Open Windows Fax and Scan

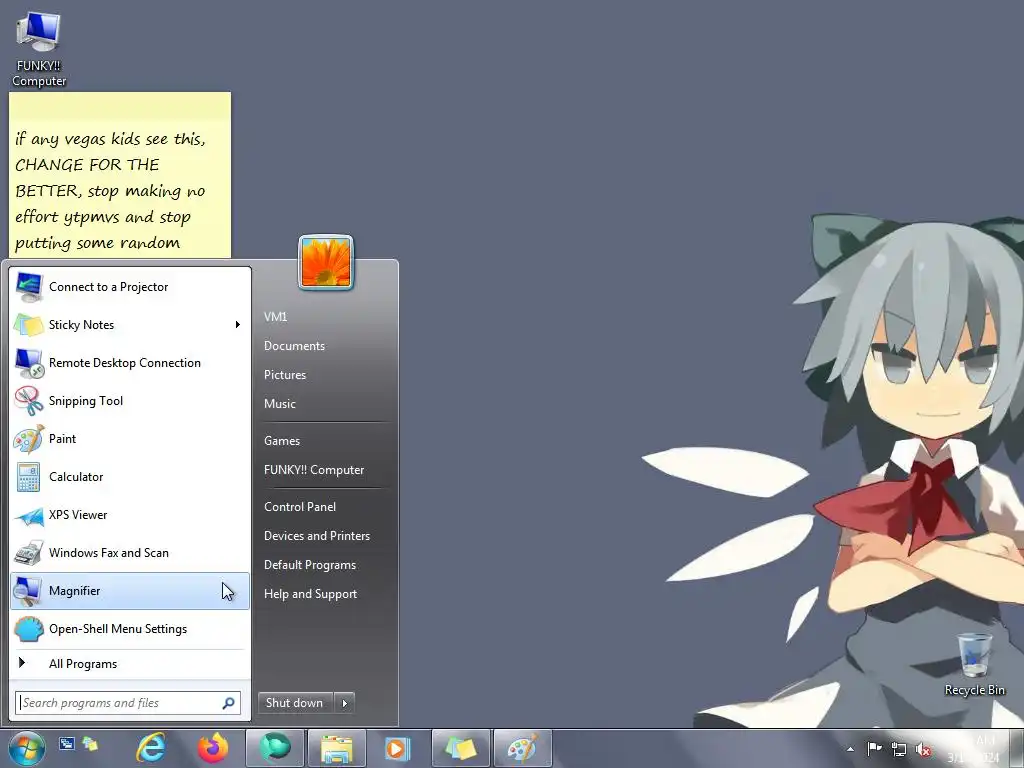pyautogui.click(x=130, y=552)
